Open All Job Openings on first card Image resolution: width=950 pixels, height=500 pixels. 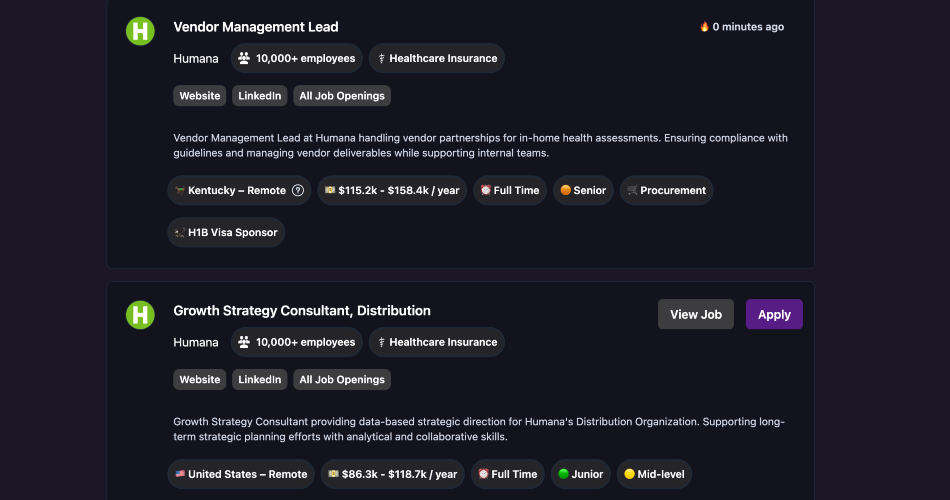(342, 96)
